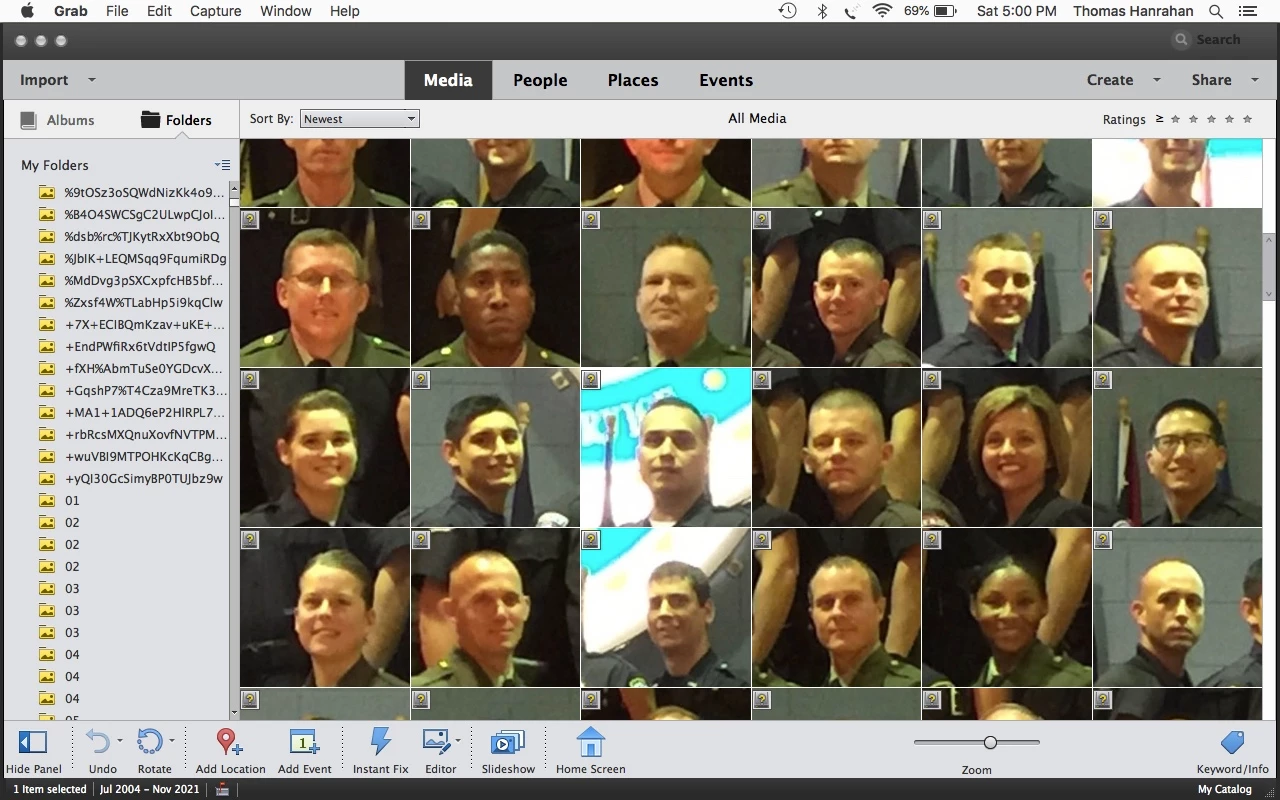
Task: Click the folder icon next to 01
Action: click(46, 500)
